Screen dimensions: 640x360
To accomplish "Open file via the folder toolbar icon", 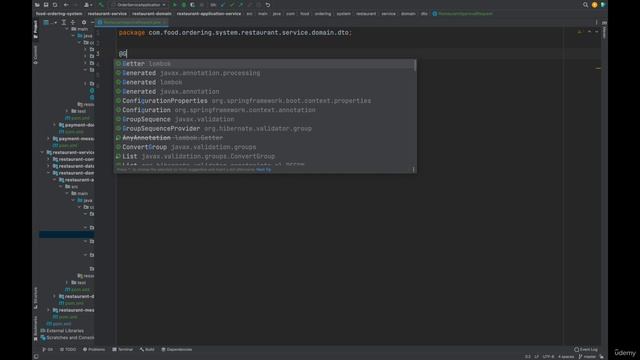I will pyautogui.click(x=37, y=5).
